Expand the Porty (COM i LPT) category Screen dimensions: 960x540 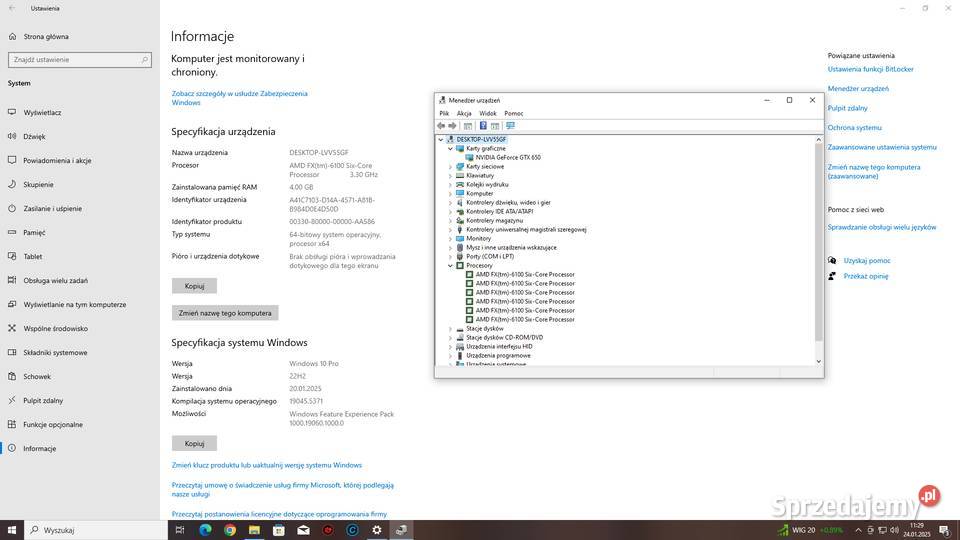451,257
